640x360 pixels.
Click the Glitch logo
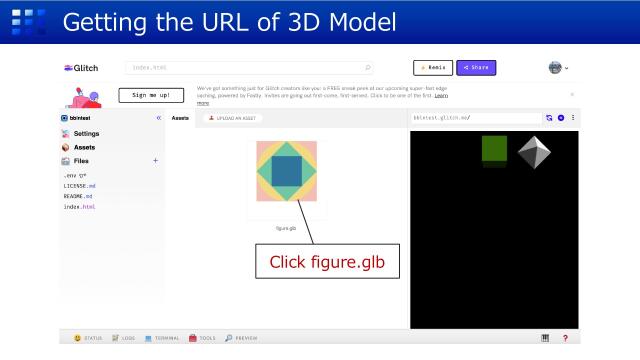81,68
